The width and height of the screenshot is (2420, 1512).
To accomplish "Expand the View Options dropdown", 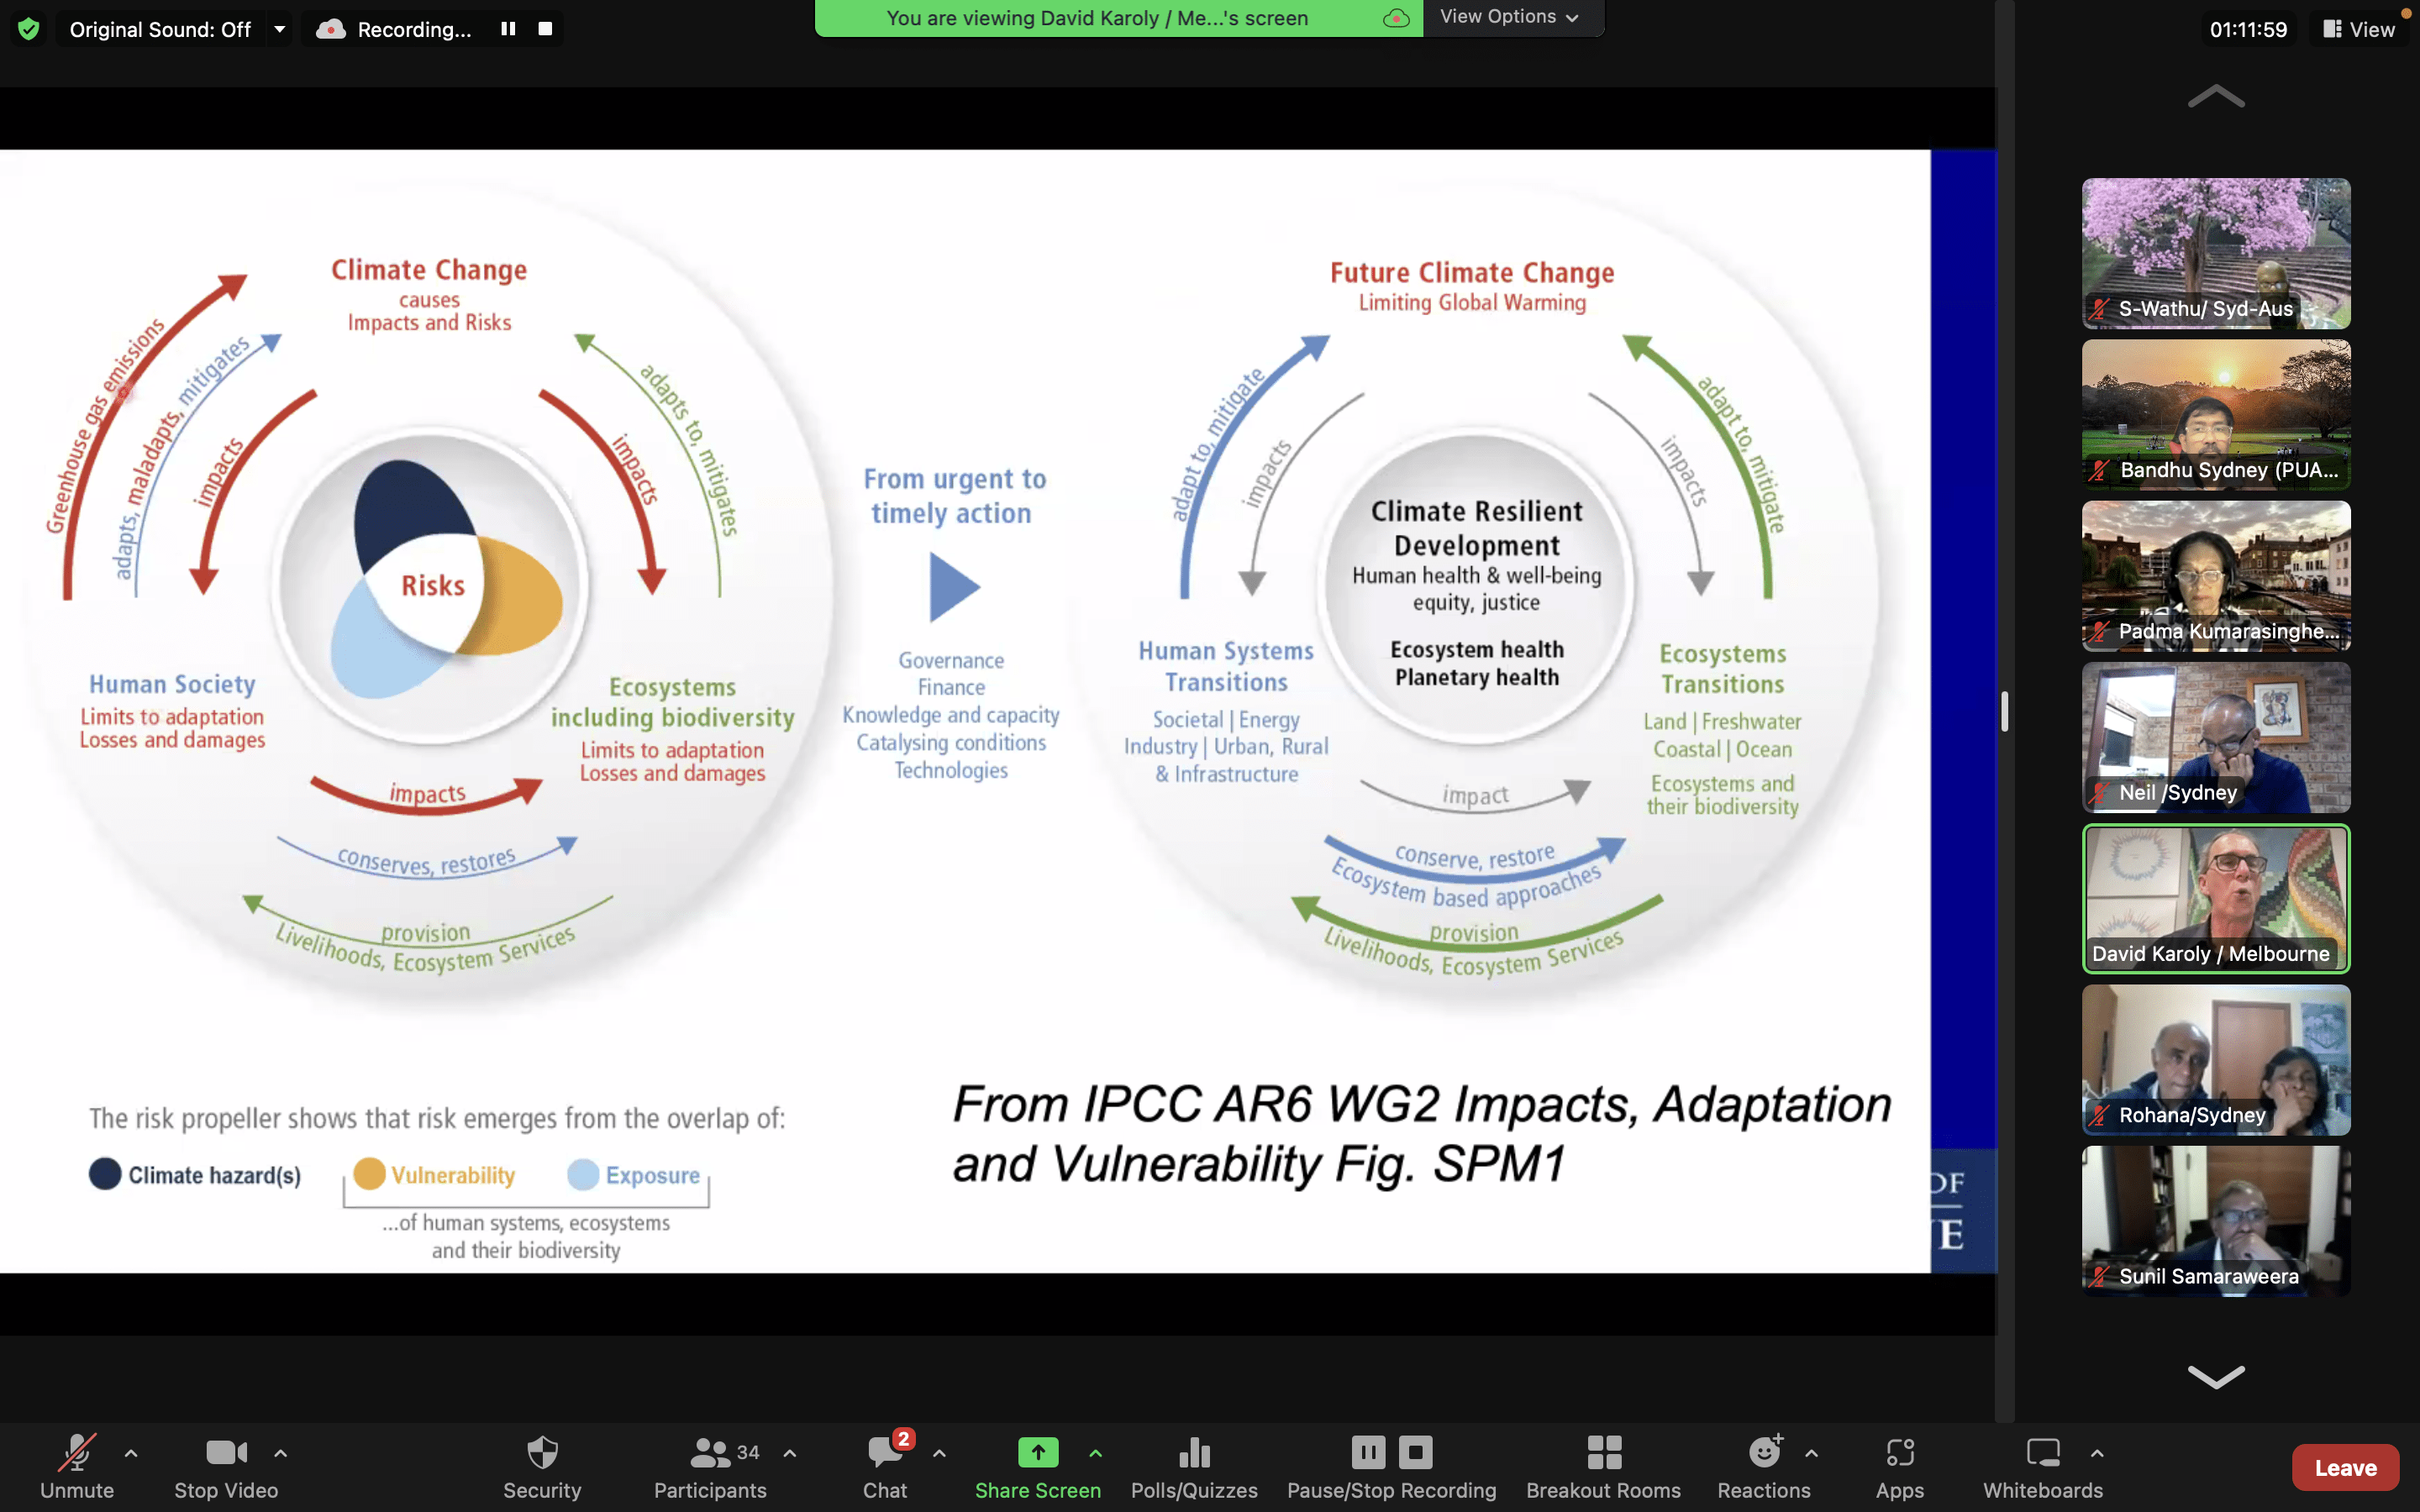I will pyautogui.click(x=1510, y=17).
